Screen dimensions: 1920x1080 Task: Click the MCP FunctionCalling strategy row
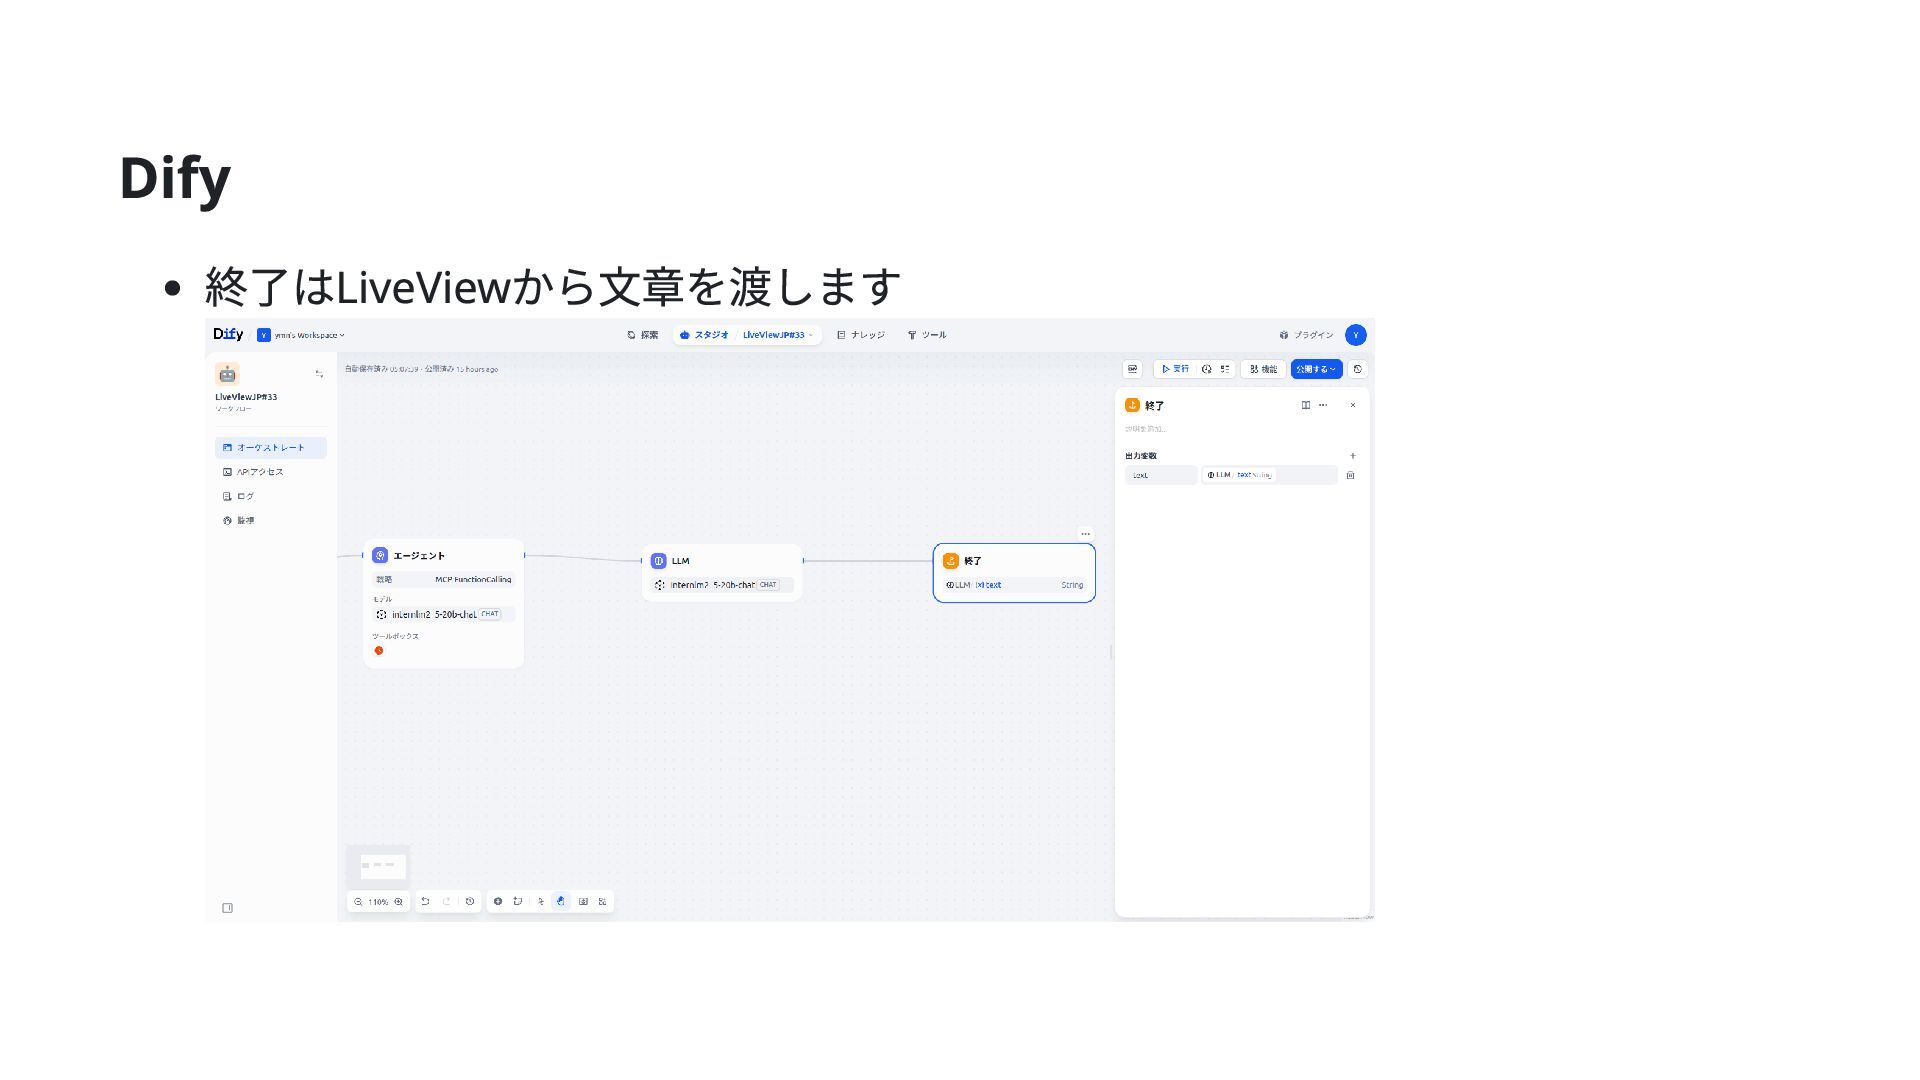(x=444, y=579)
